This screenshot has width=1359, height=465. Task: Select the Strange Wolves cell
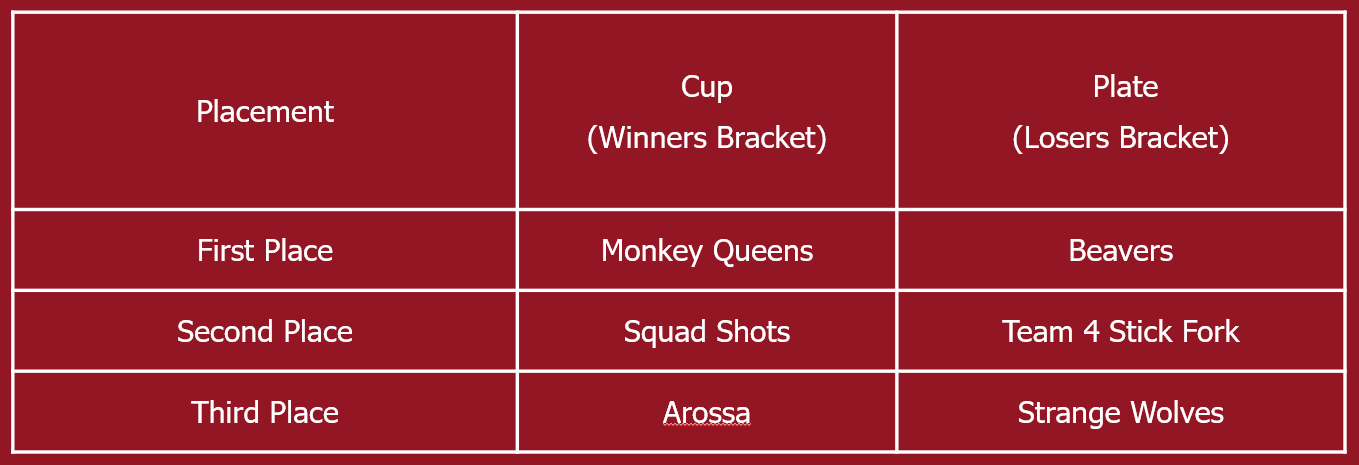click(x=1121, y=412)
